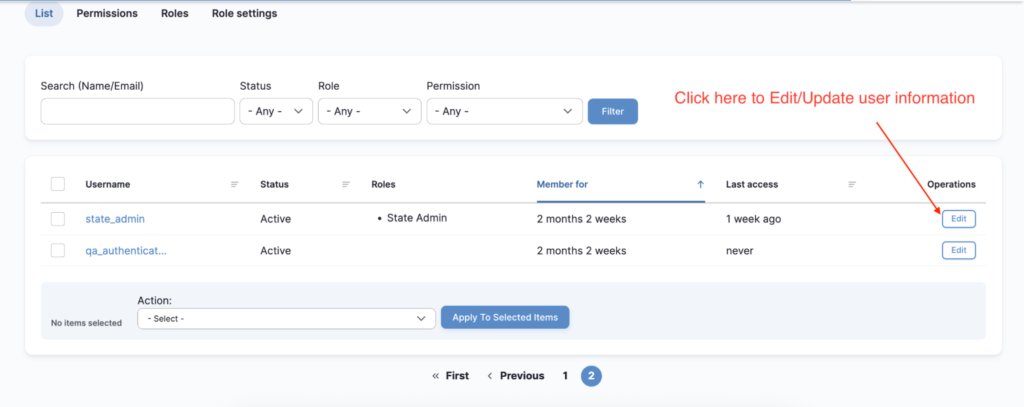Click Apply To Selected Items button
Viewport: 1024px width, 407px height.
pyautogui.click(x=505, y=317)
